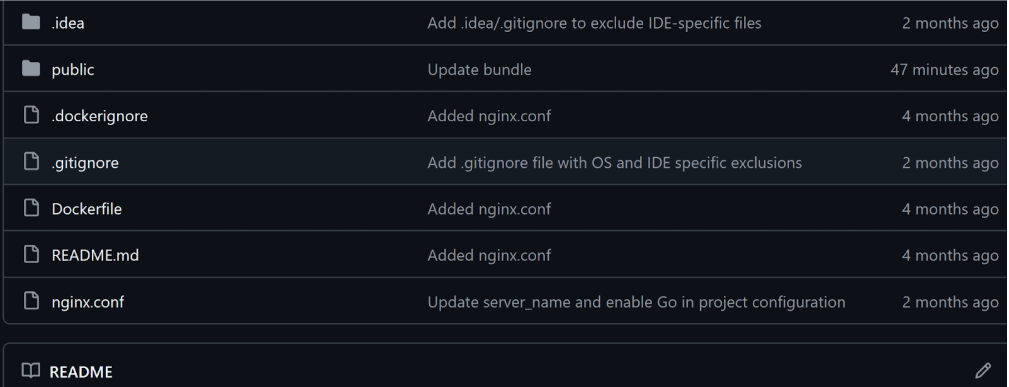Edit README using the pencil icon
Screen dimensions: 1009x387
pyautogui.click(x=983, y=370)
